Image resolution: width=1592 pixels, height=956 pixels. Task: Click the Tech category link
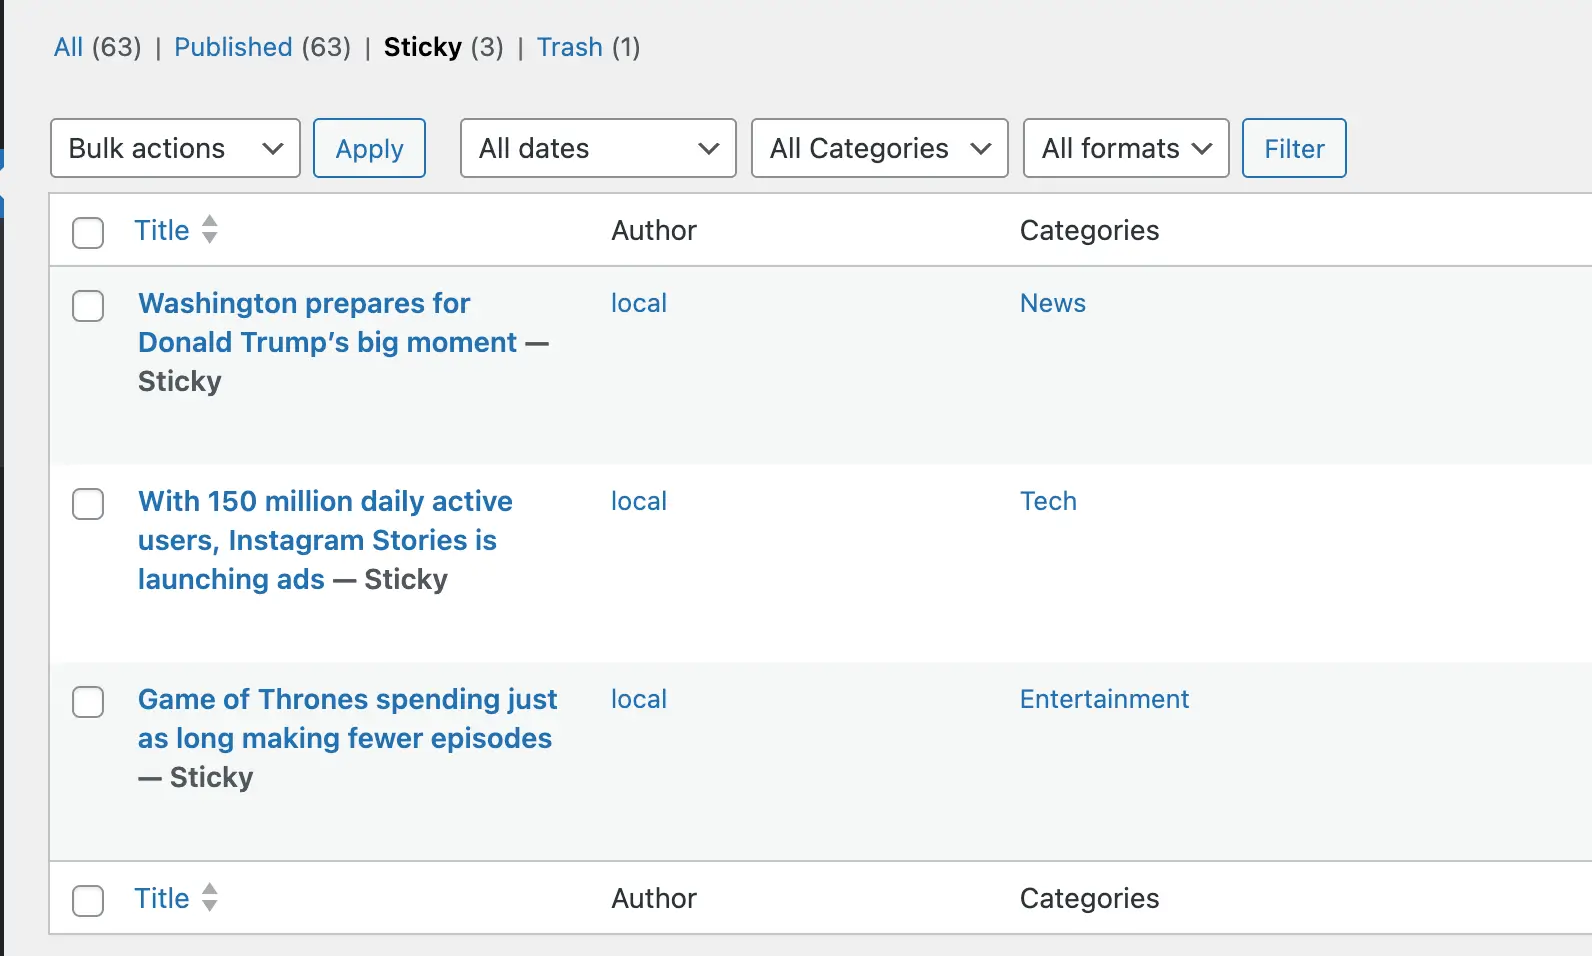1047,501
